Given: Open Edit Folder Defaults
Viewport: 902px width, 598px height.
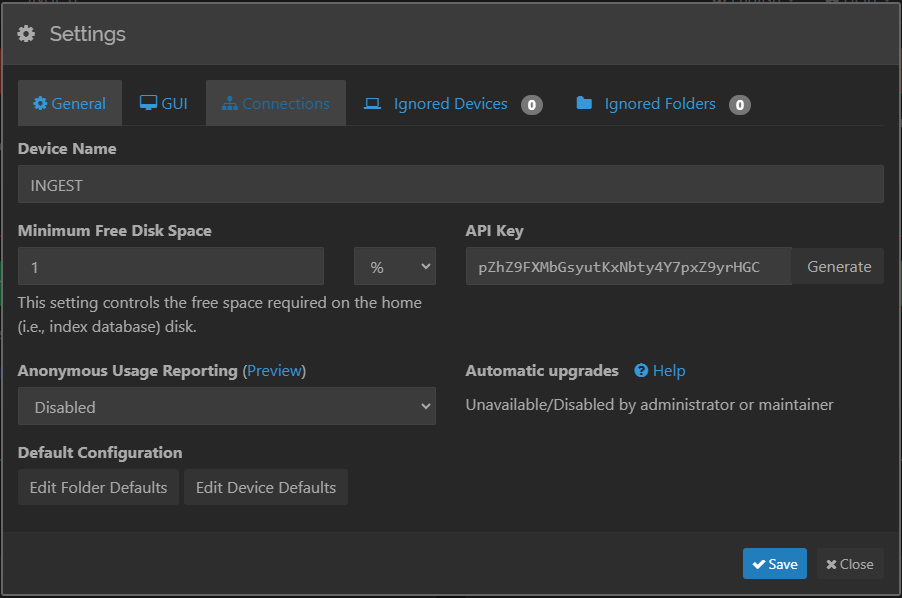Looking at the screenshot, I should point(98,487).
